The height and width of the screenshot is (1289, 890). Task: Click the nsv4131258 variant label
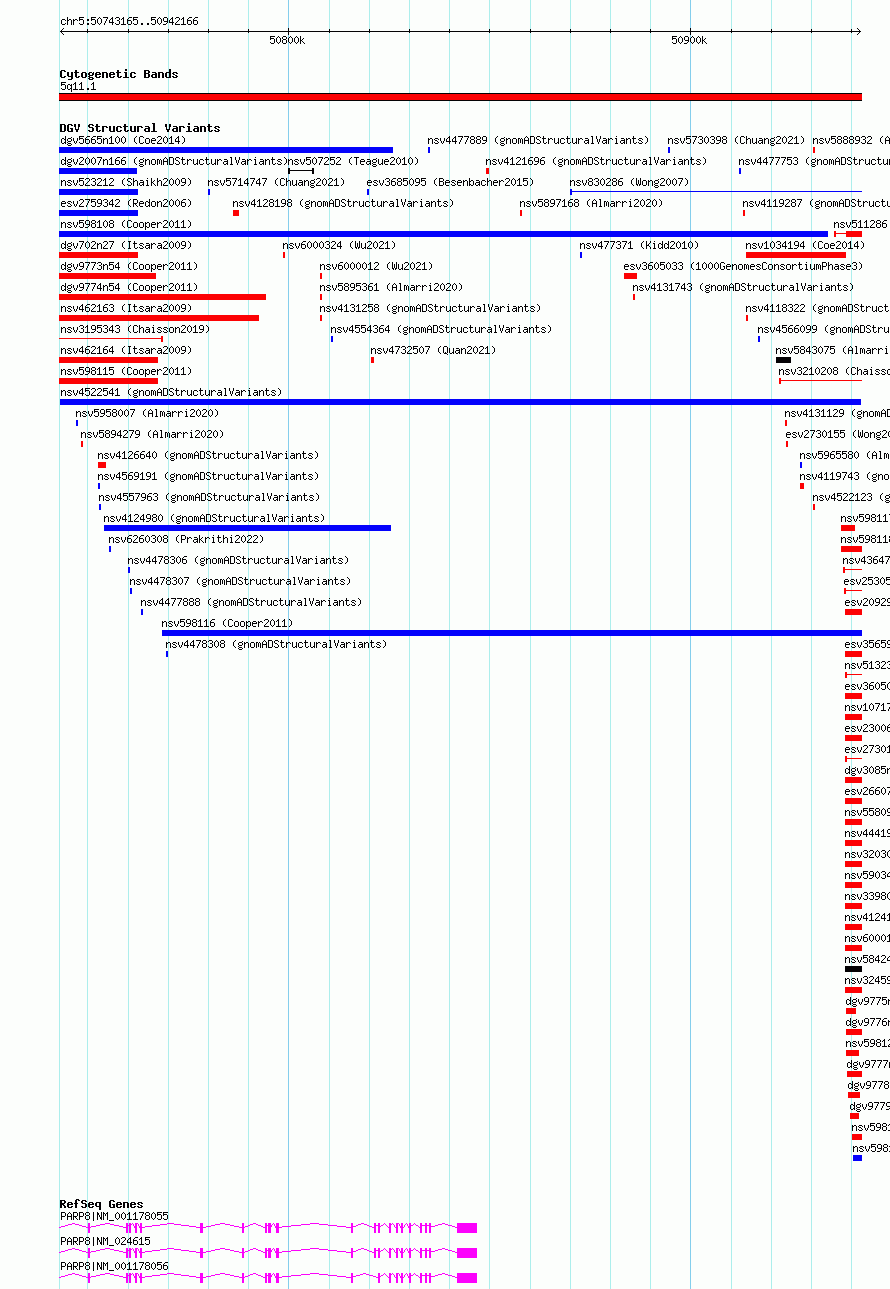coord(430,308)
